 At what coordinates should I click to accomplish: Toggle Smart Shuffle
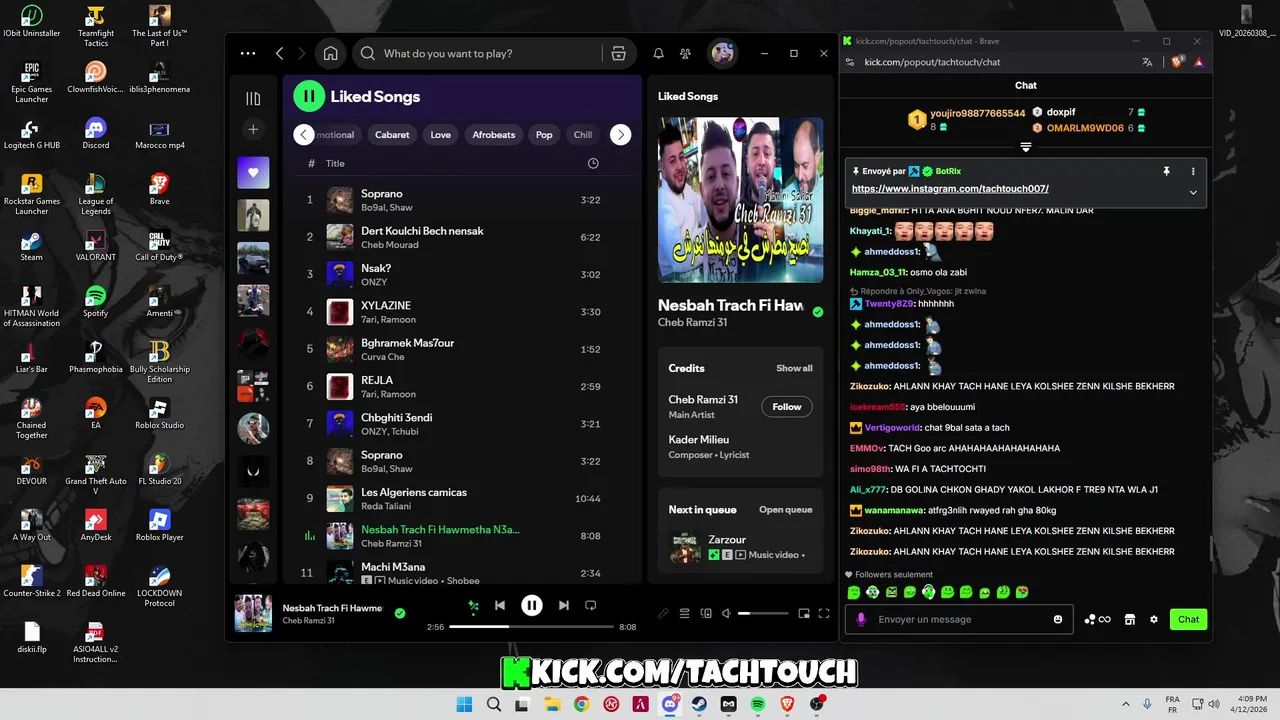click(474, 605)
